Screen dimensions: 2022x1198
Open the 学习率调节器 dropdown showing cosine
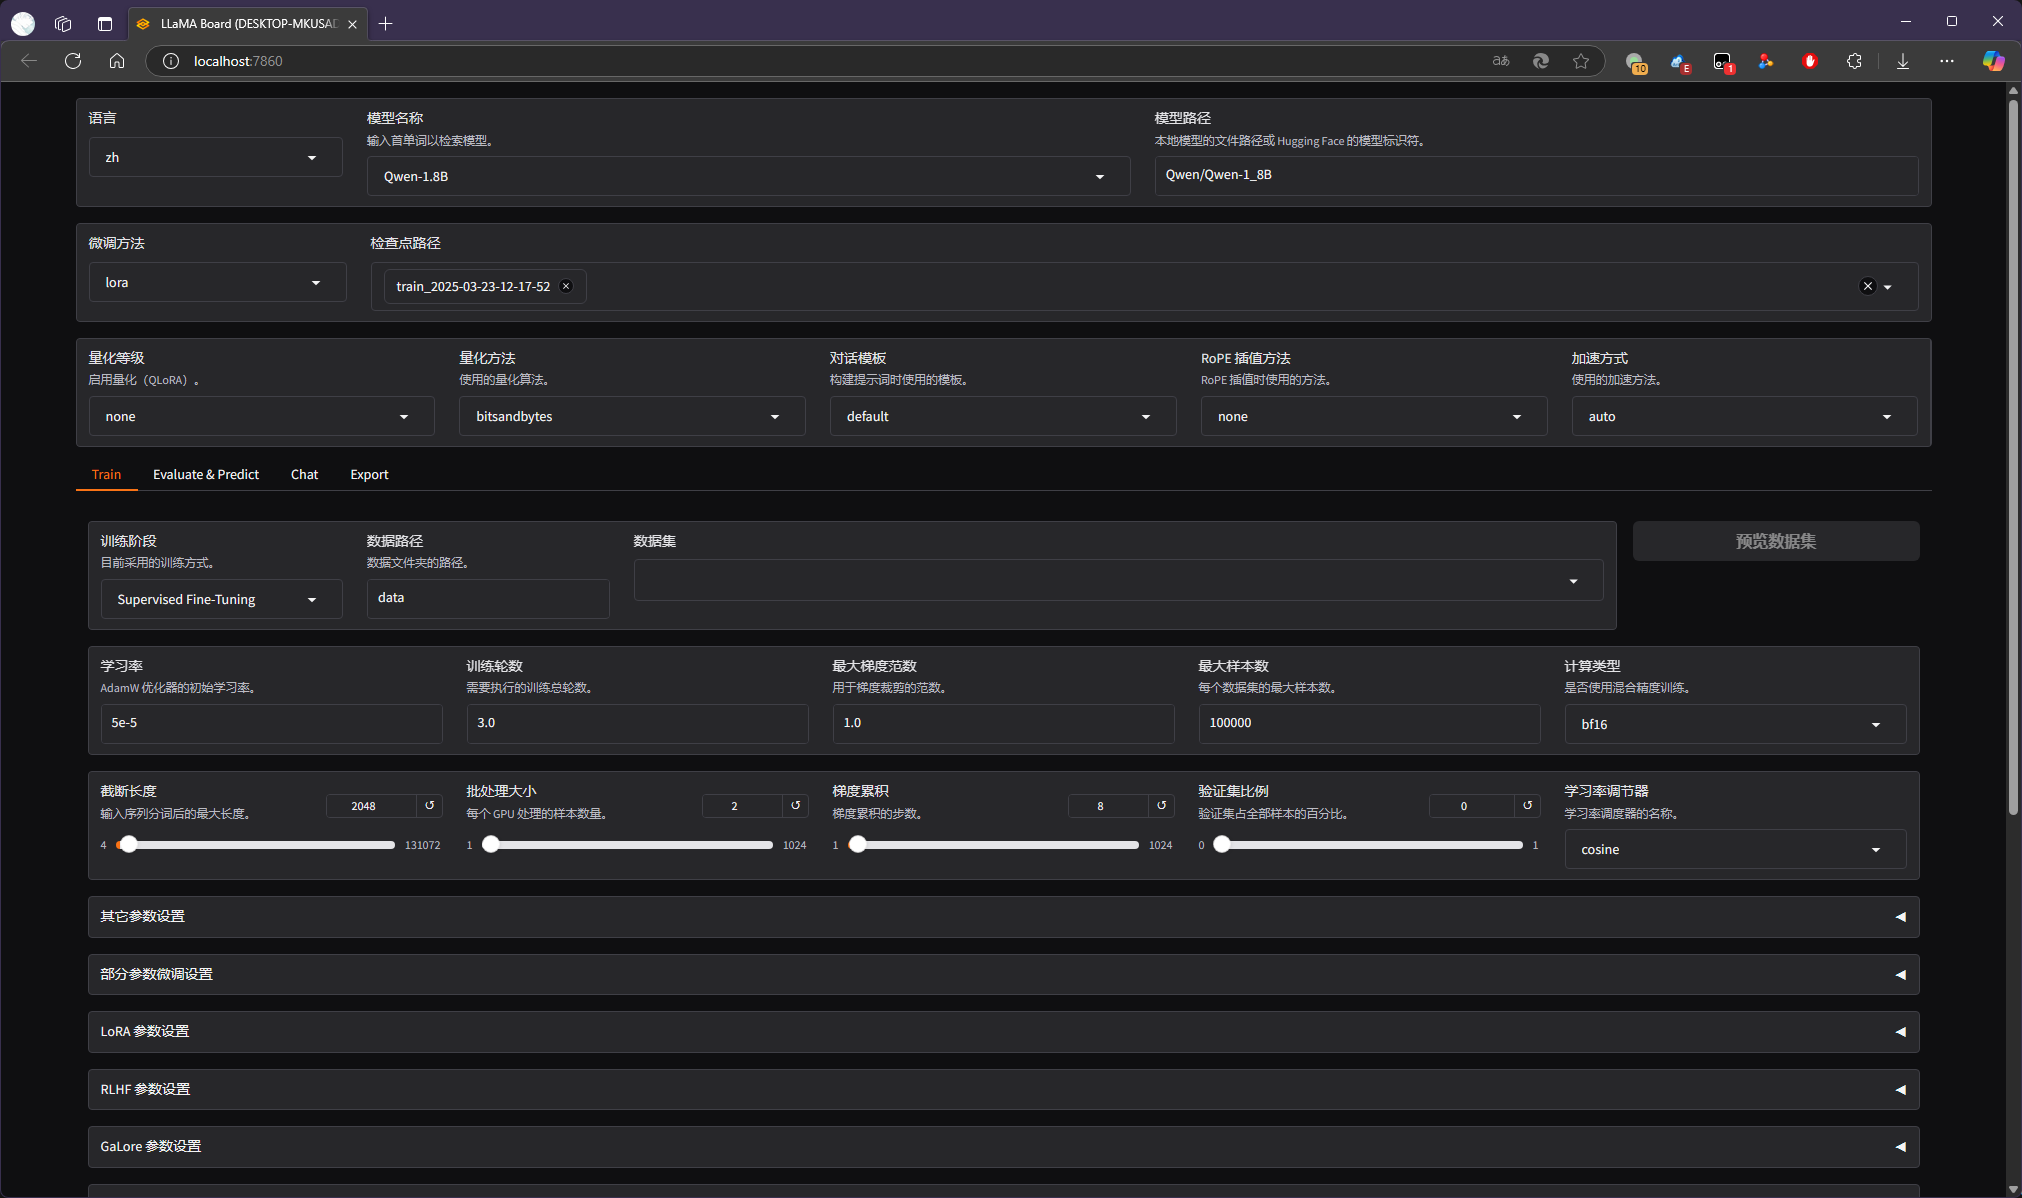click(1735, 849)
